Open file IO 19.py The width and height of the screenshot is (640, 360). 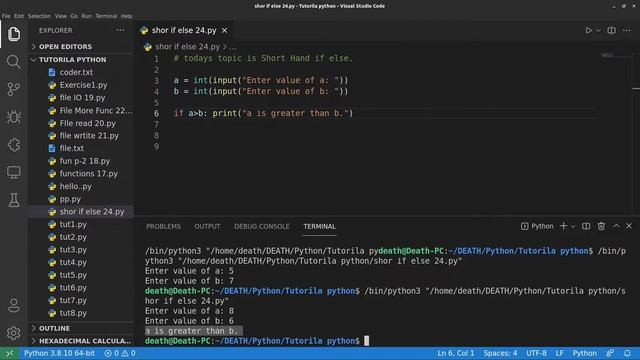81,98
